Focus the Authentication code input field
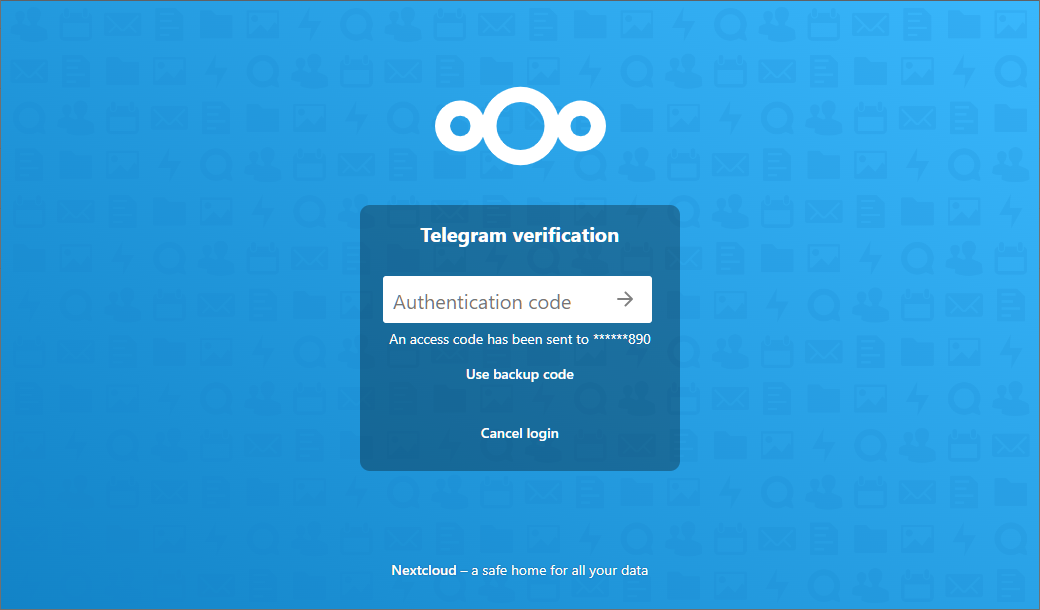 coord(517,300)
